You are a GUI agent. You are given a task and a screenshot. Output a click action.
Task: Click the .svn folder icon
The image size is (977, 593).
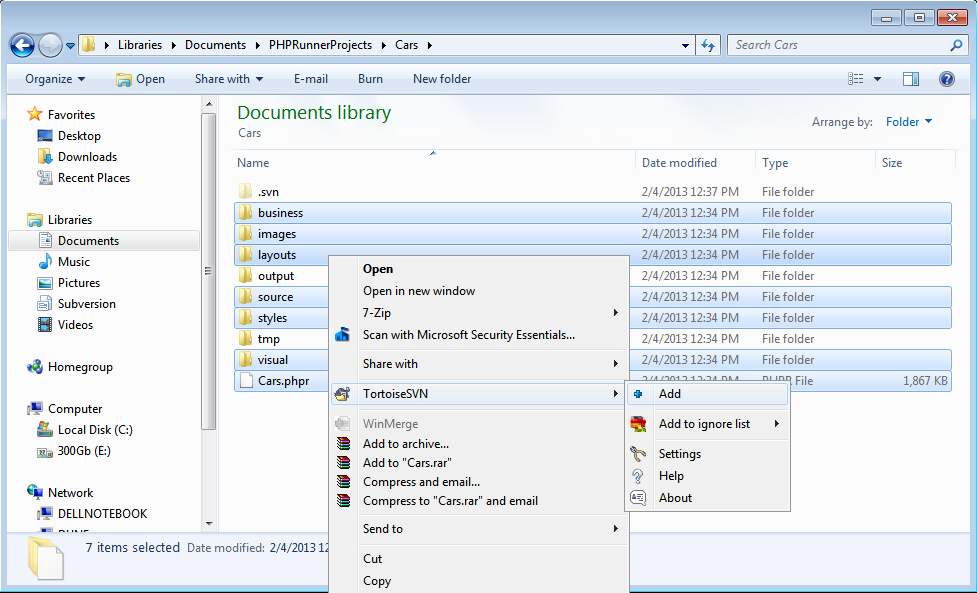pos(245,192)
